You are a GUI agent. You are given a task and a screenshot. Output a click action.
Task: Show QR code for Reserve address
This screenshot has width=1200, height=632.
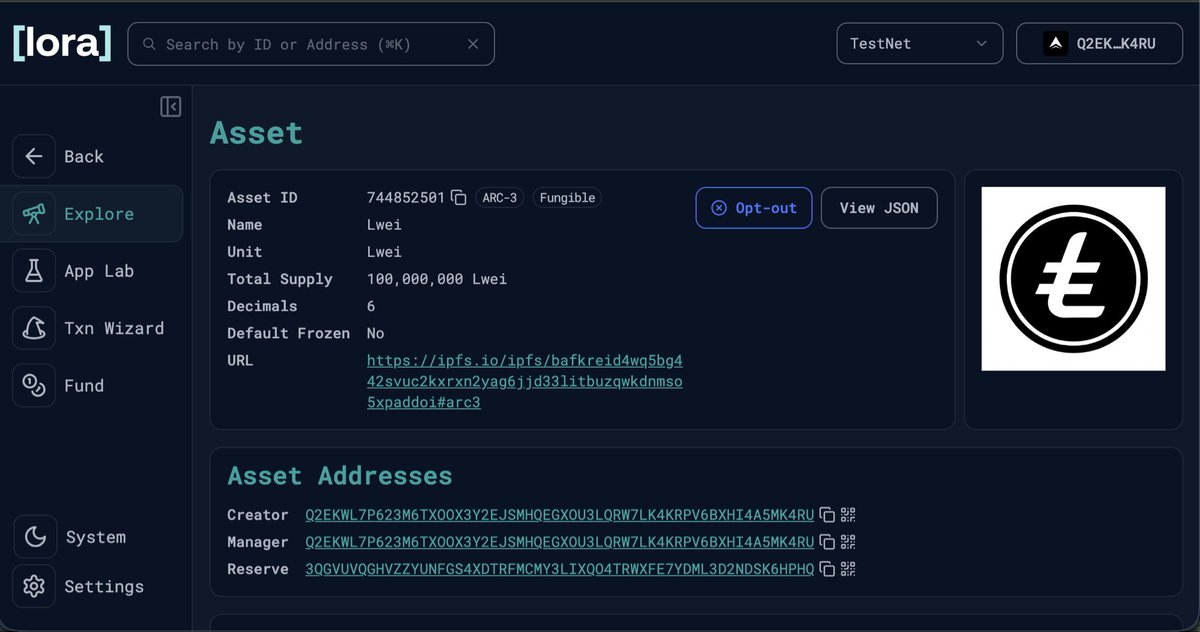848,569
